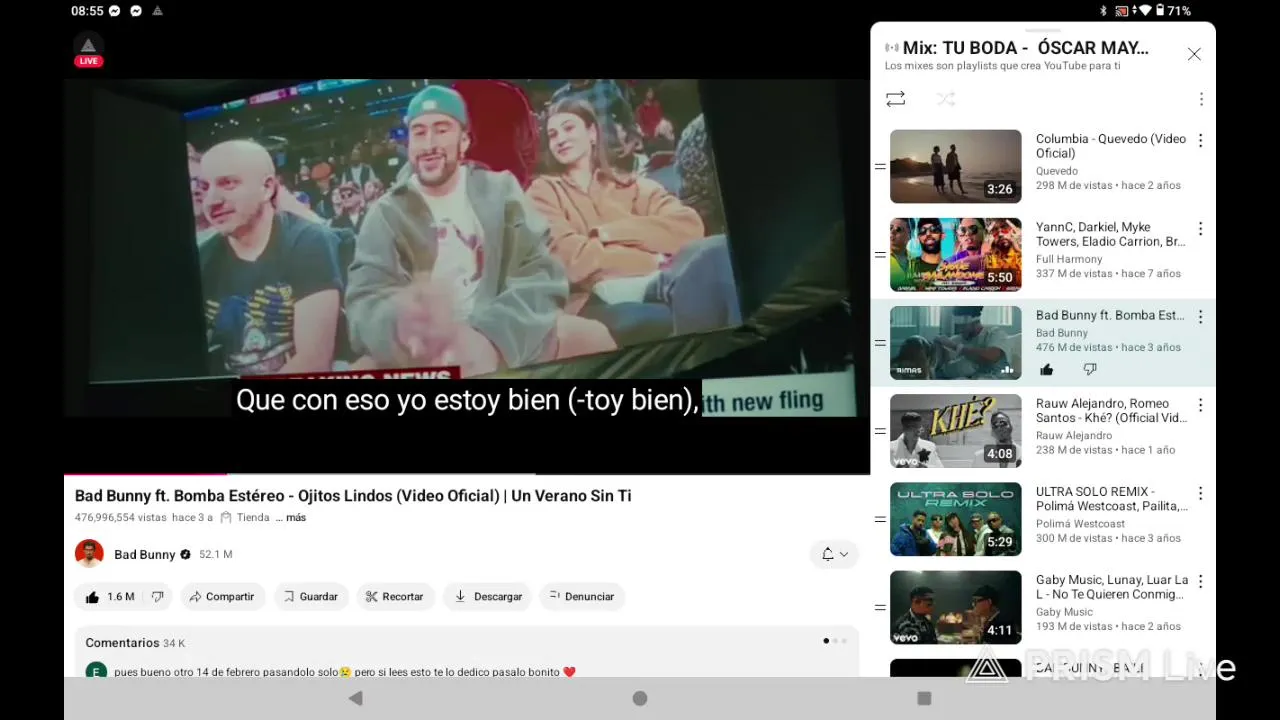Open options for current Bad Bunny playlist item
Image resolution: width=1280 pixels, height=720 pixels.
click(1201, 317)
